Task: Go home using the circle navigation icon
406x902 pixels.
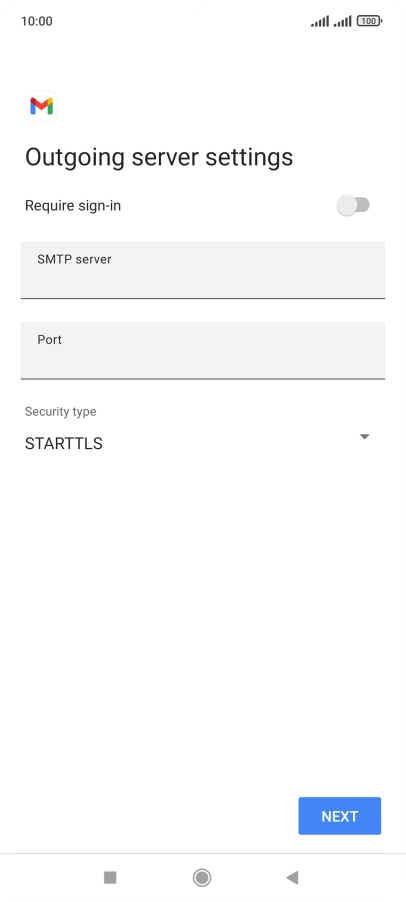Action: click(202, 877)
